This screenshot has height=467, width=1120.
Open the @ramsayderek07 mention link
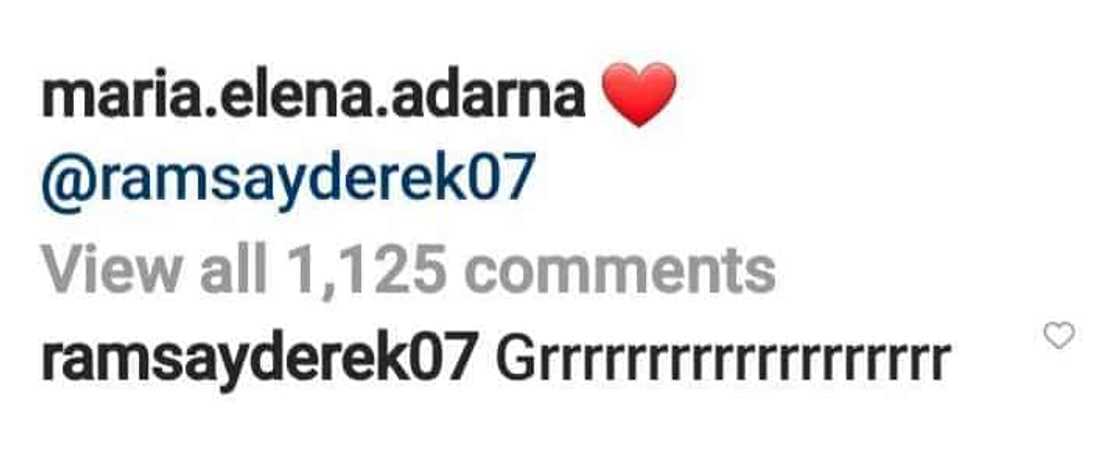289,180
